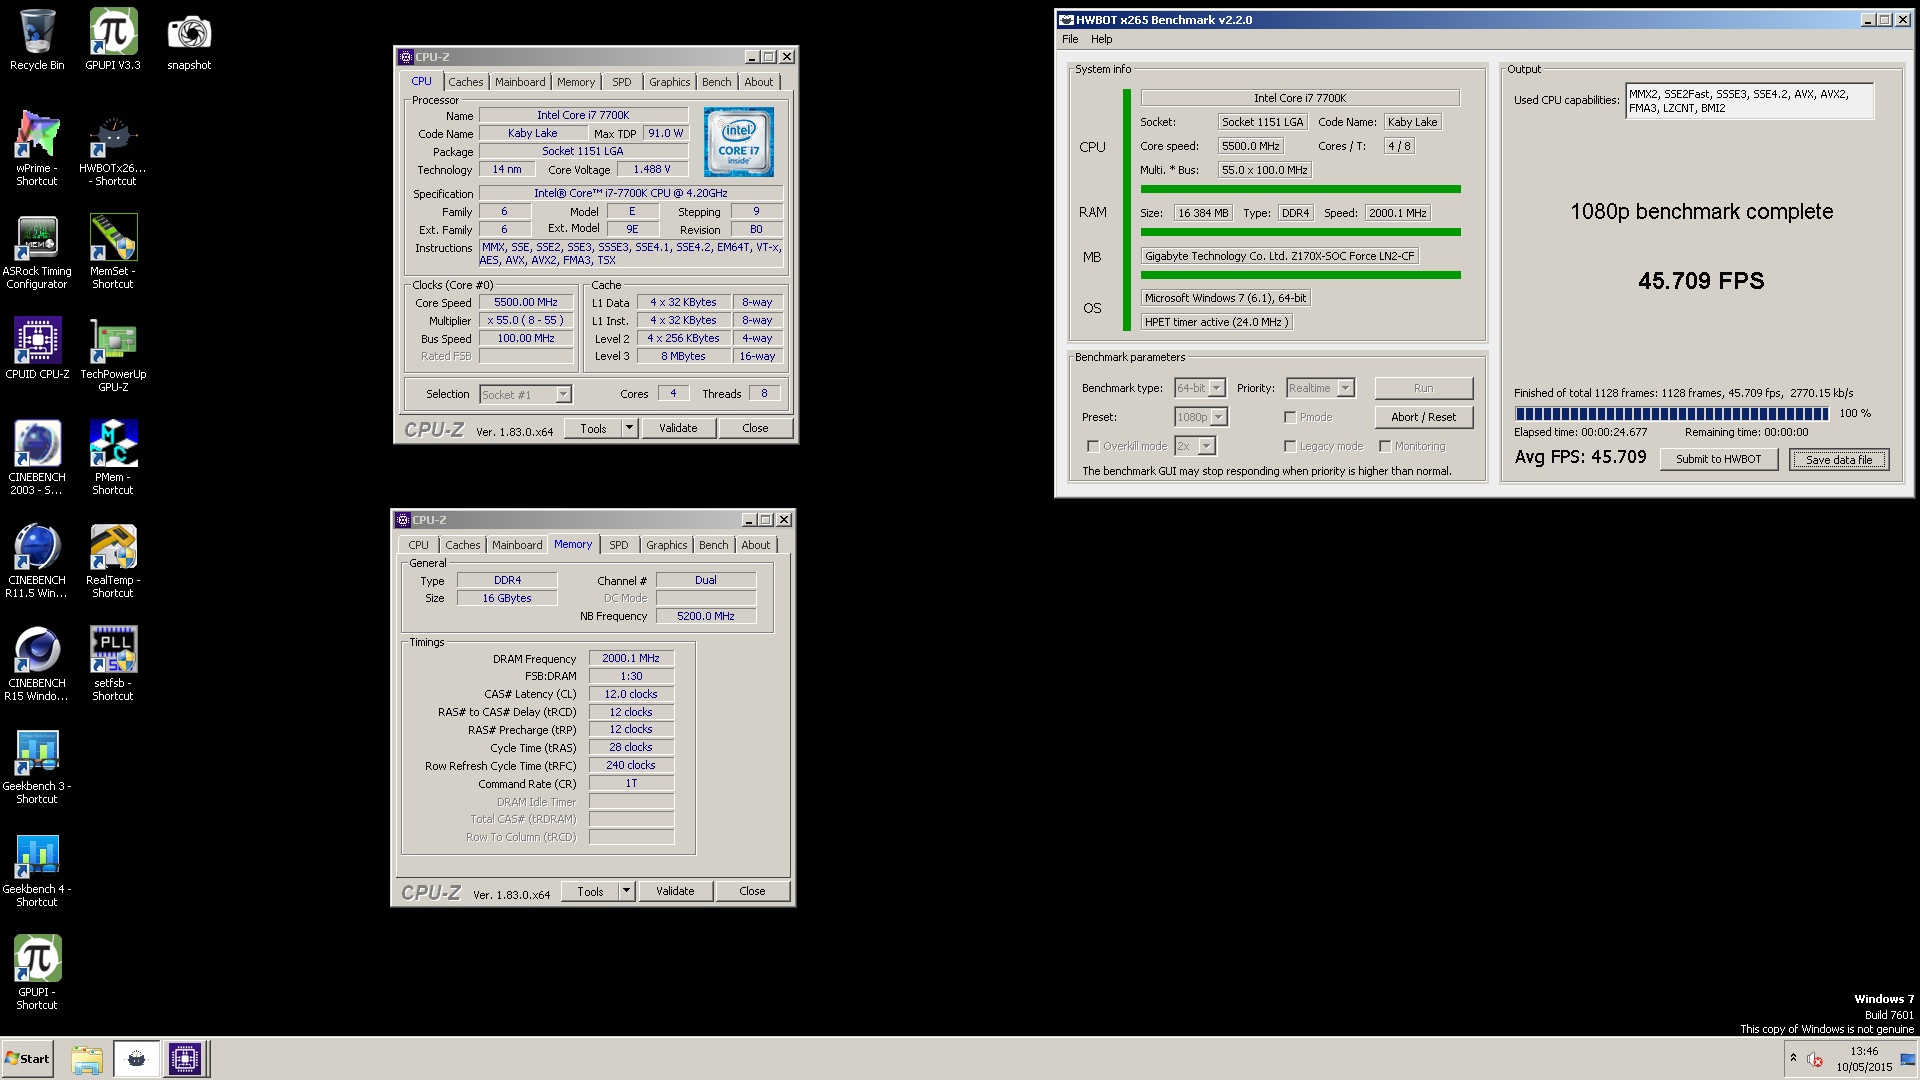Click the Abort / Reset button
This screenshot has height=1080, width=1920.
pos(1423,417)
